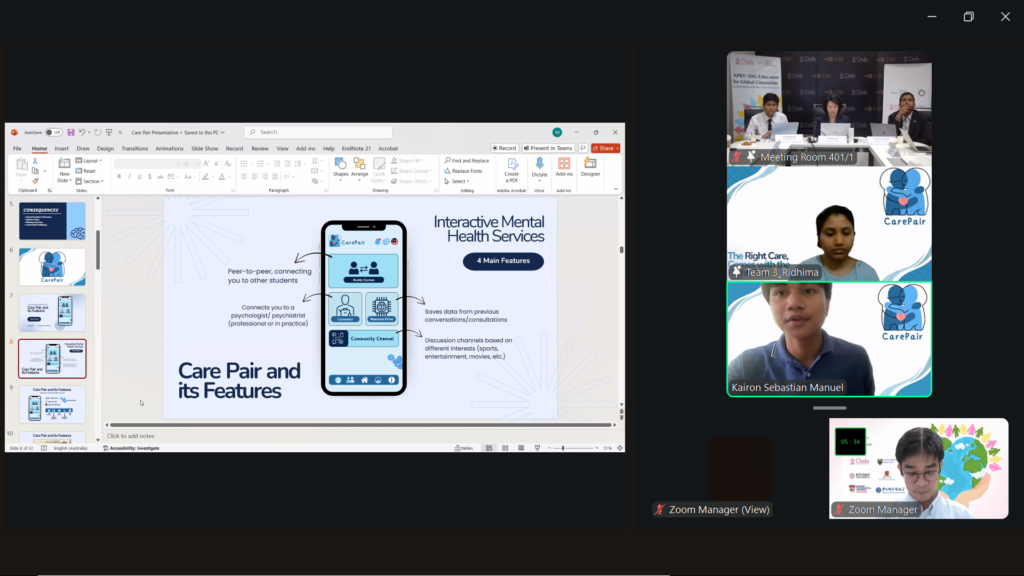Viewport: 1024px width, 576px height.
Task: Click Kairon Sebastian Manuel video tile
Action: pyautogui.click(x=829, y=340)
